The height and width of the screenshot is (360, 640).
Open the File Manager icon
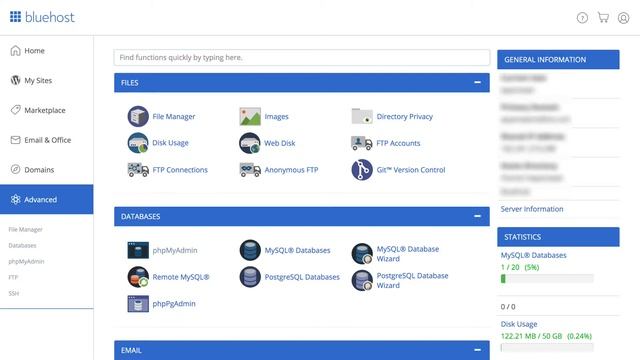coord(138,116)
